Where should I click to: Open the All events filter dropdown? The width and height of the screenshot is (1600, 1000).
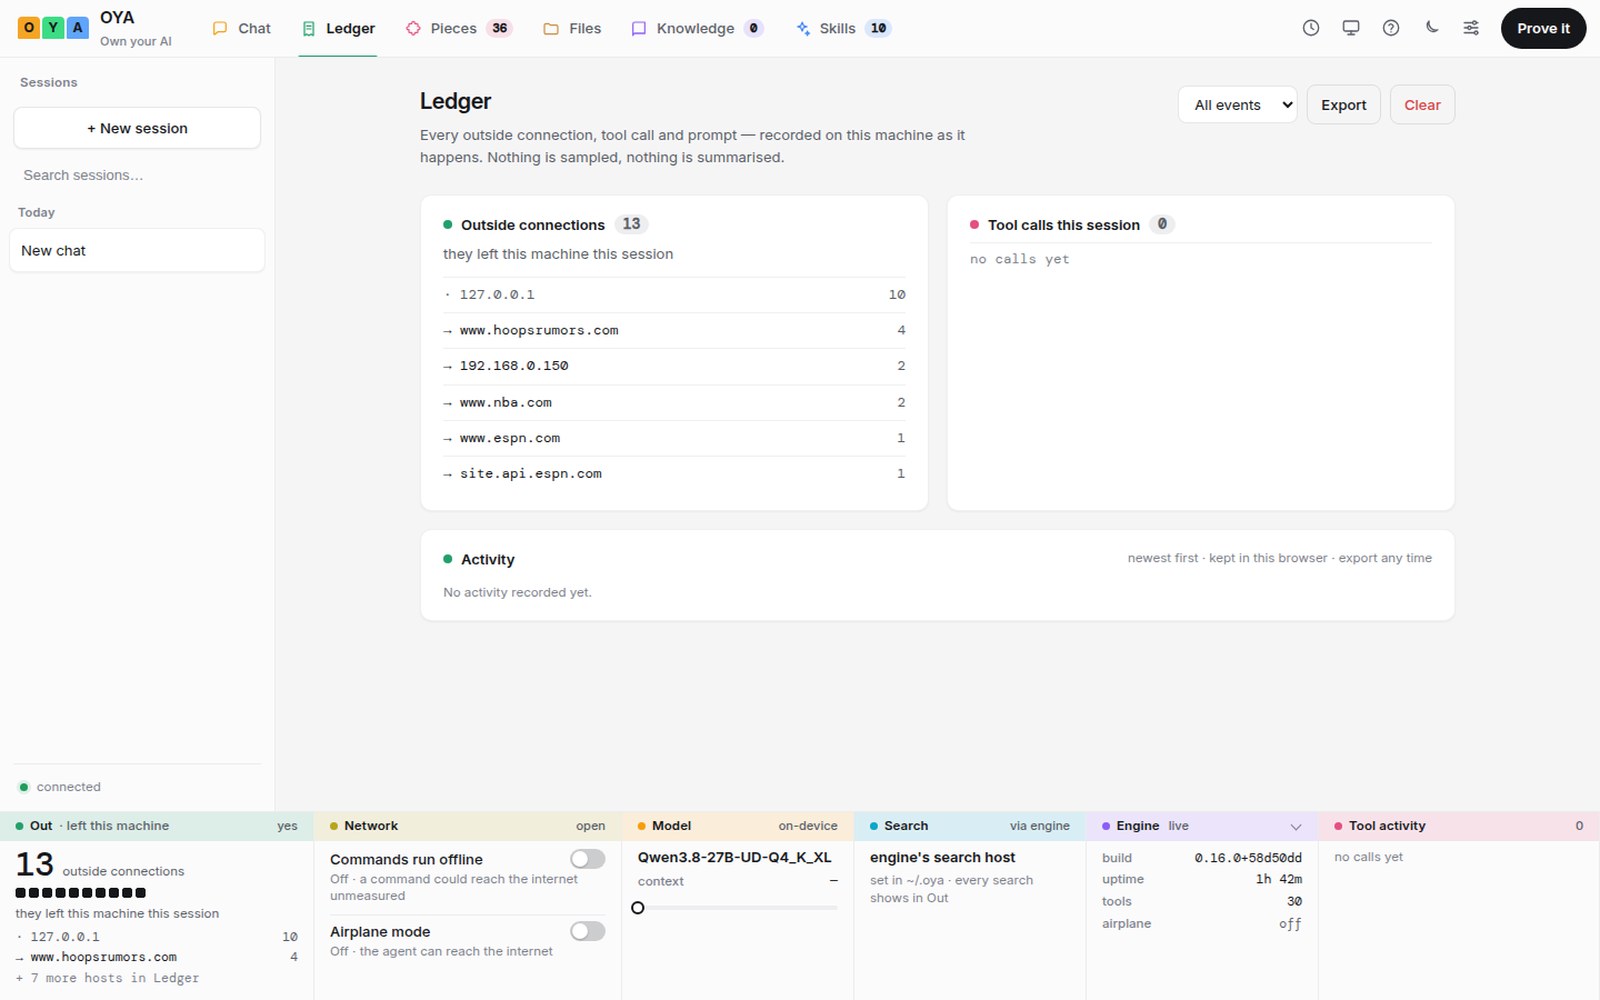pyautogui.click(x=1237, y=105)
